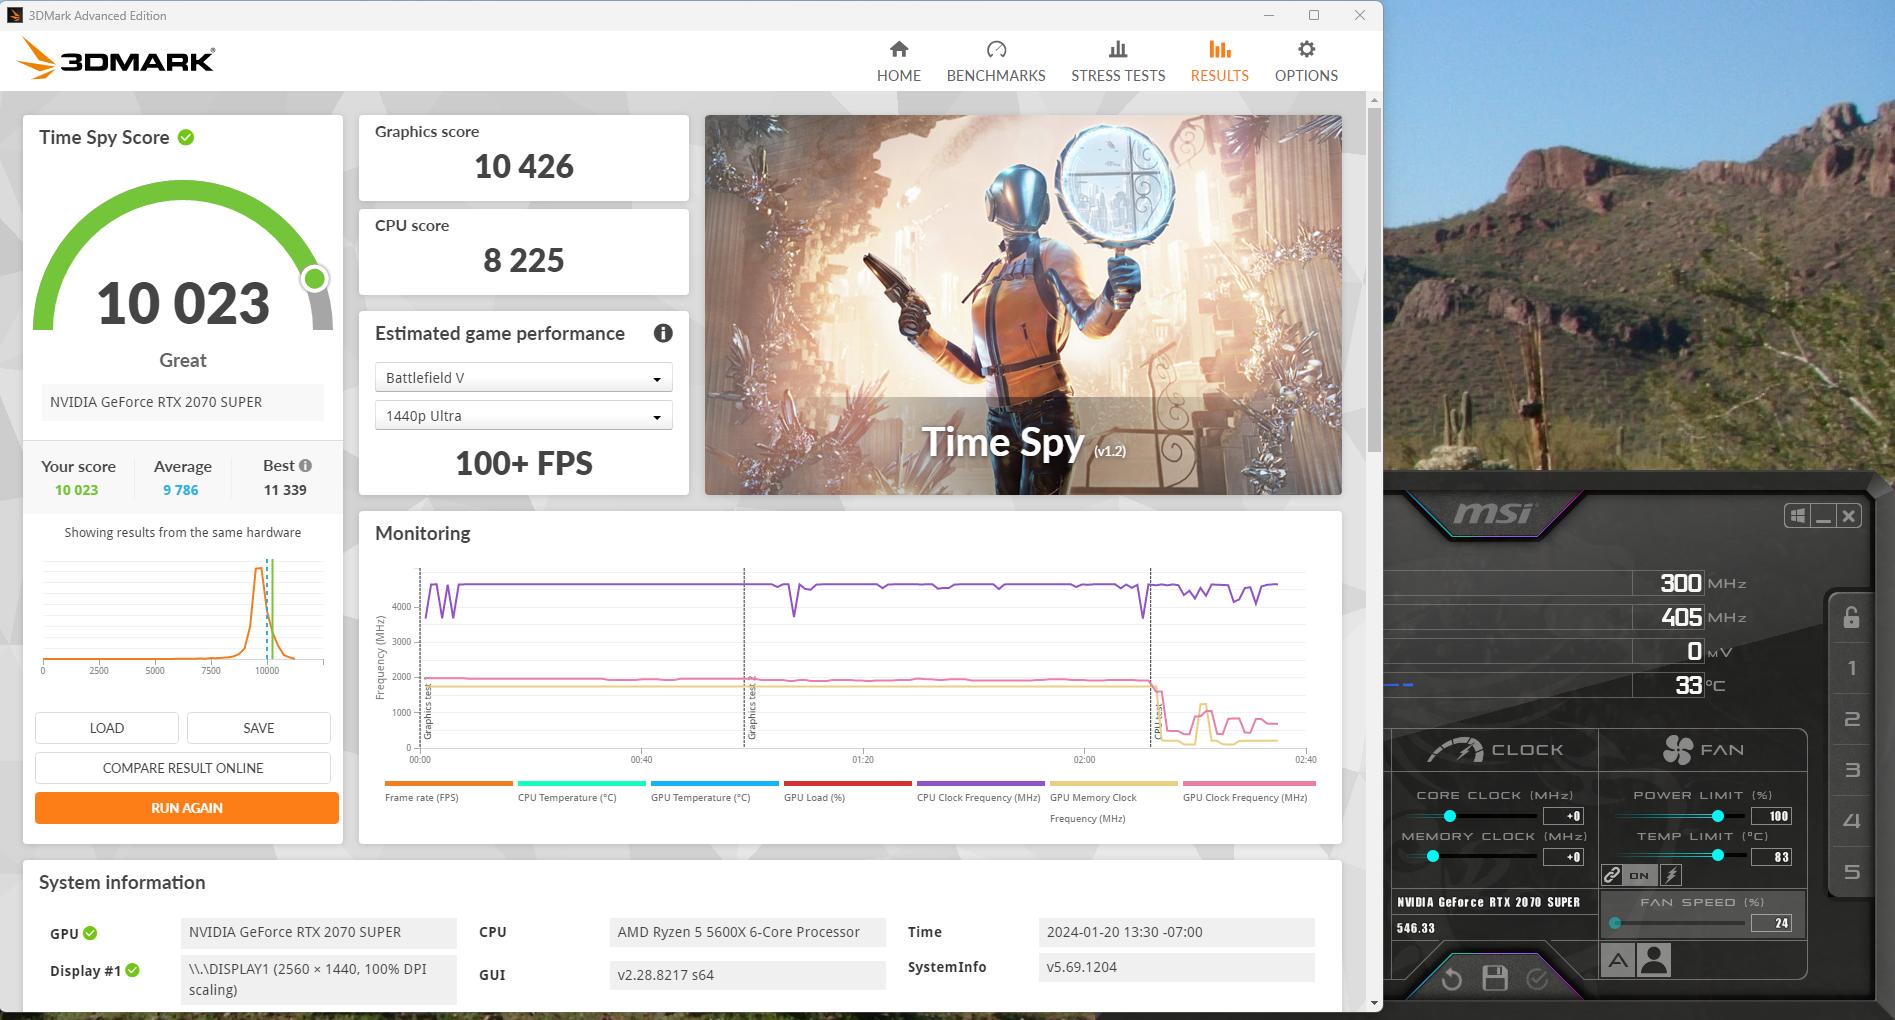Click the 3DMark logo

click(x=116, y=59)
